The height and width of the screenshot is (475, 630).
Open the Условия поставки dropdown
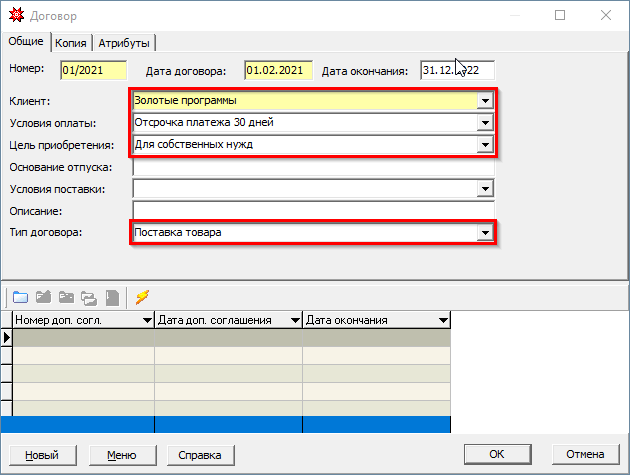(x=485, y=188)
